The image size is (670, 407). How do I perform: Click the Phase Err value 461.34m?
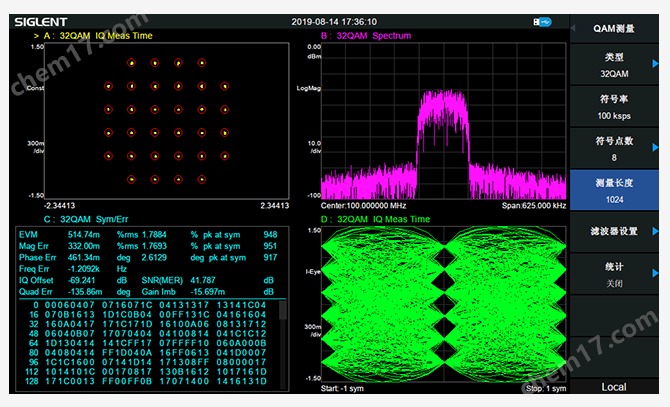(84, 258)
